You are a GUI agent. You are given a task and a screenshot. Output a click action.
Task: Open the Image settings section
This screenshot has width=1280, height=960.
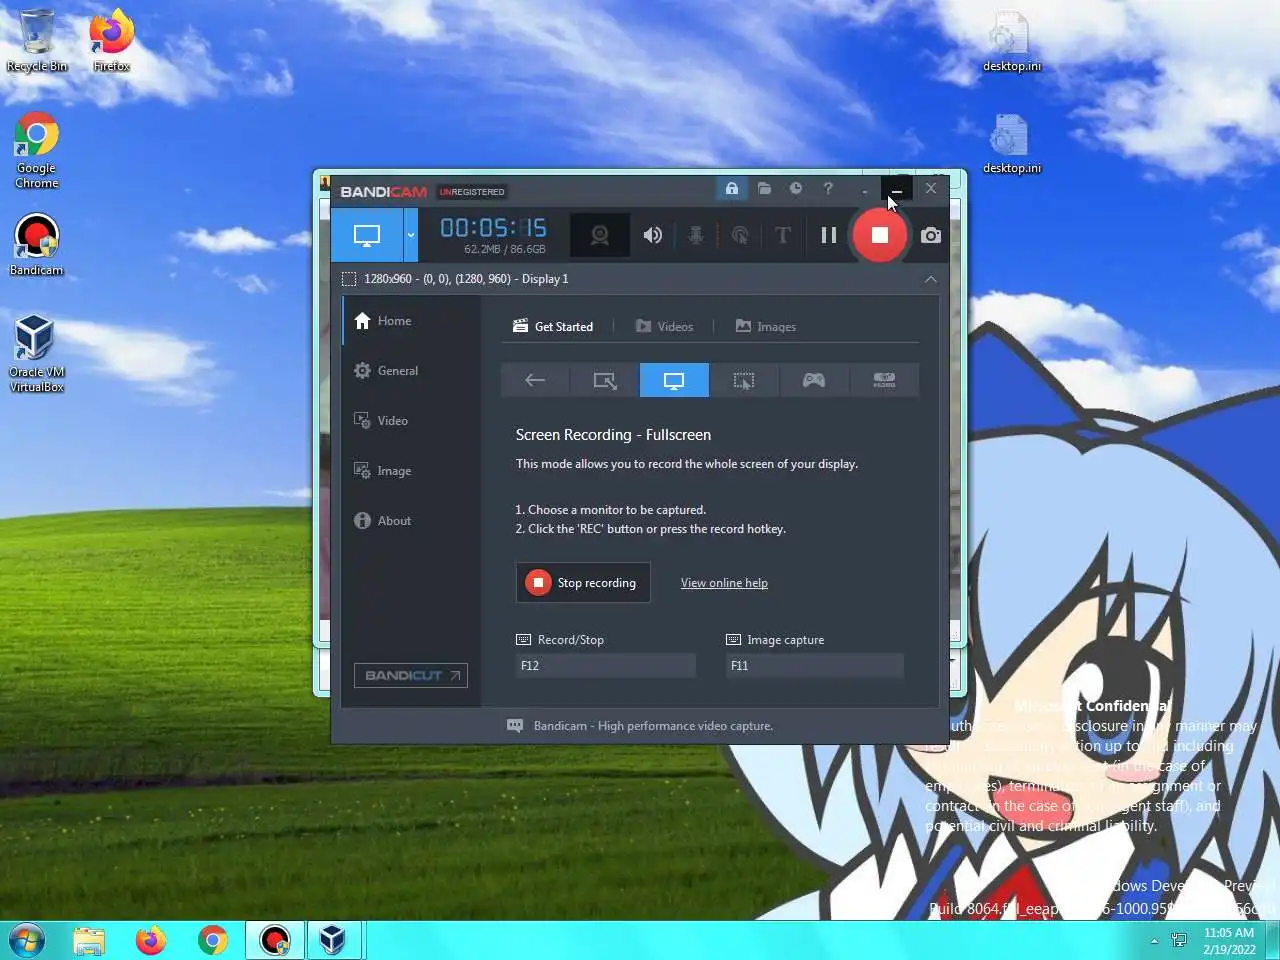[x=411, y=471]
